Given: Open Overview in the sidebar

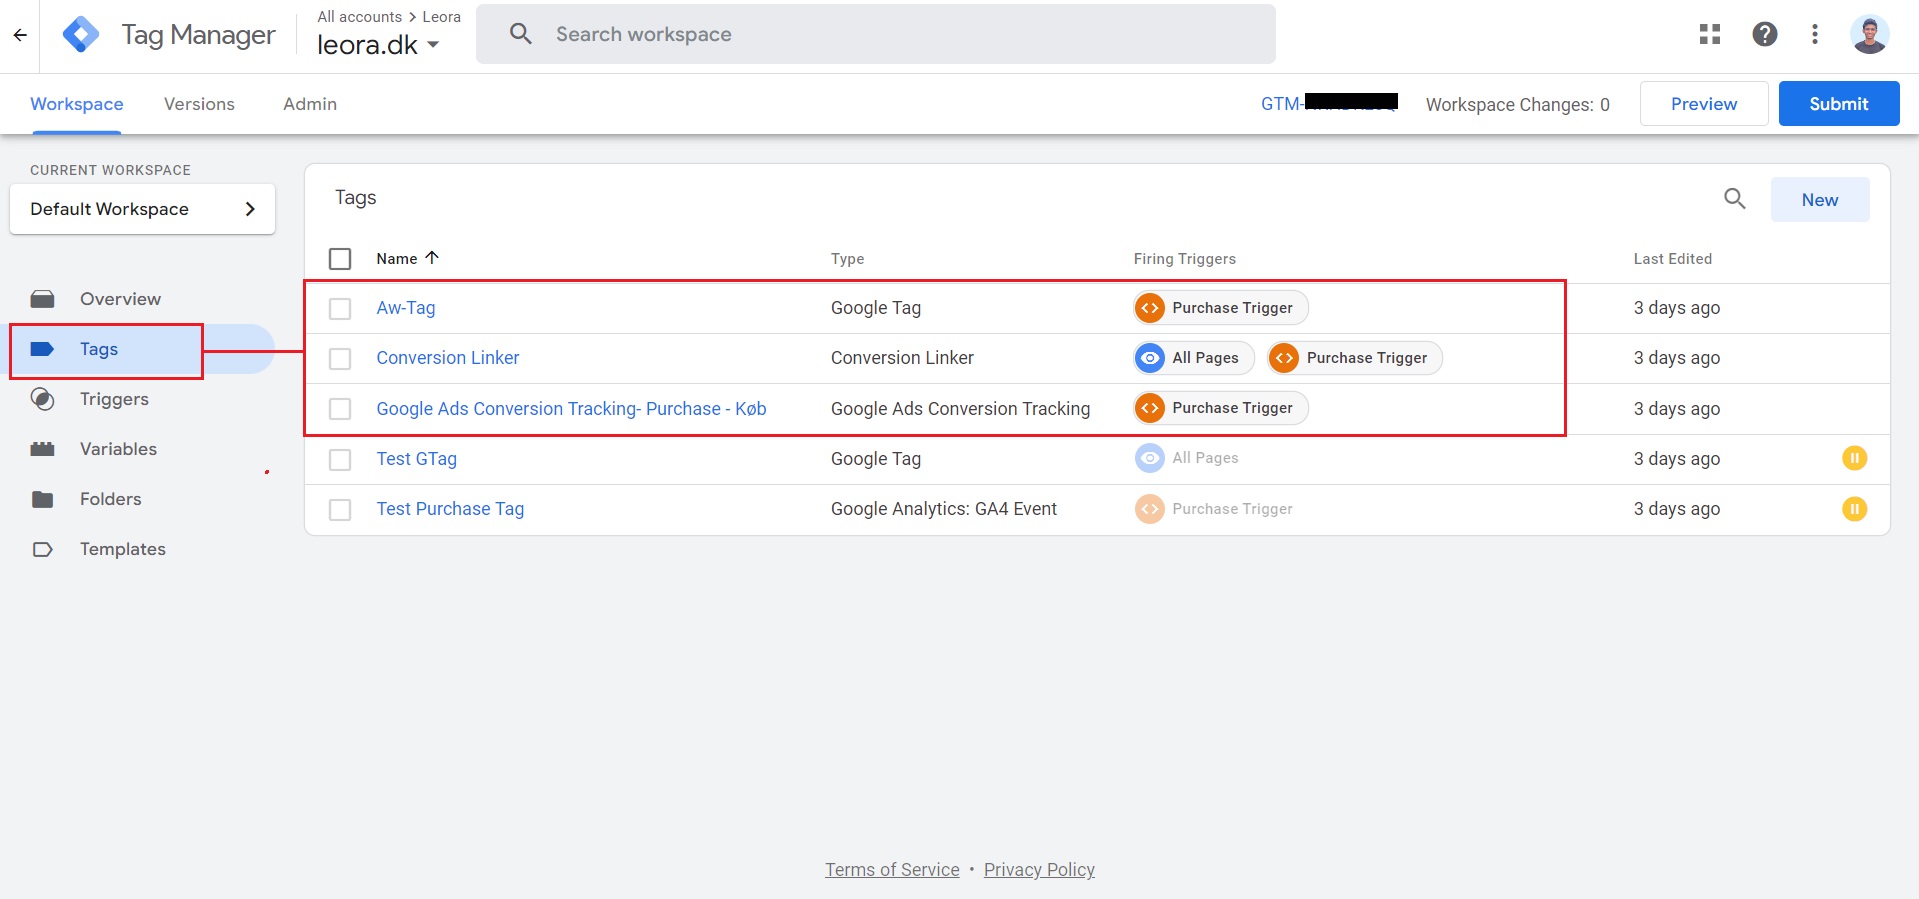Looking at the screenshot, I should [x=120, y=299].
